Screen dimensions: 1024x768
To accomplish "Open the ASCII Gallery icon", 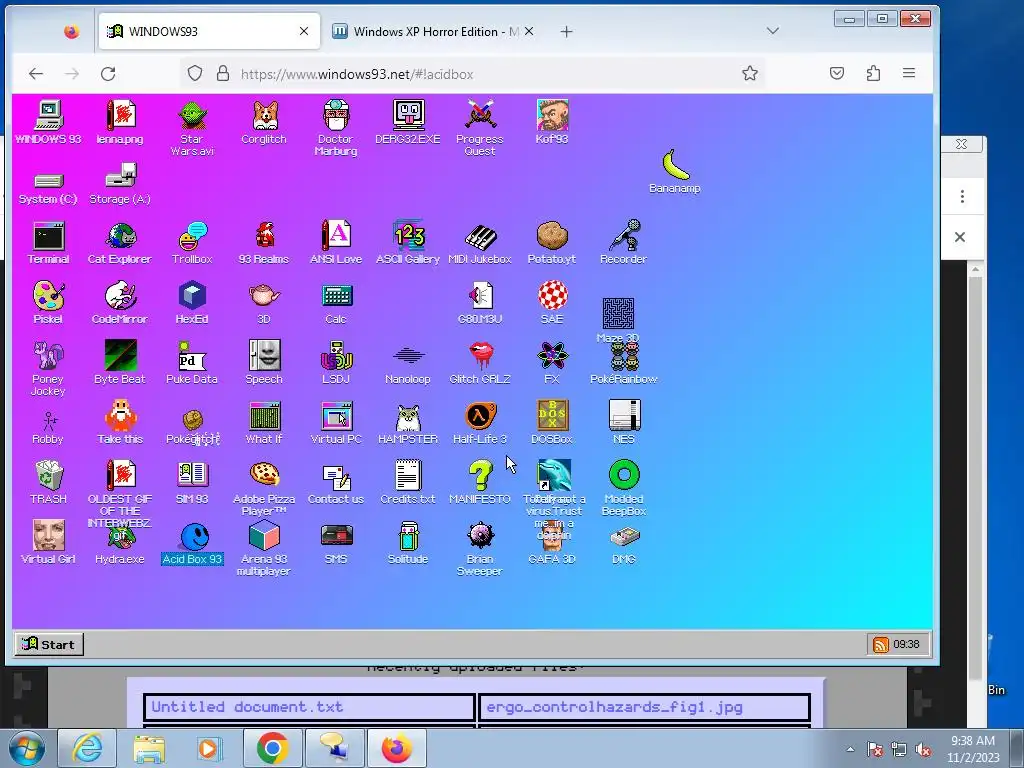I will 409,236.
